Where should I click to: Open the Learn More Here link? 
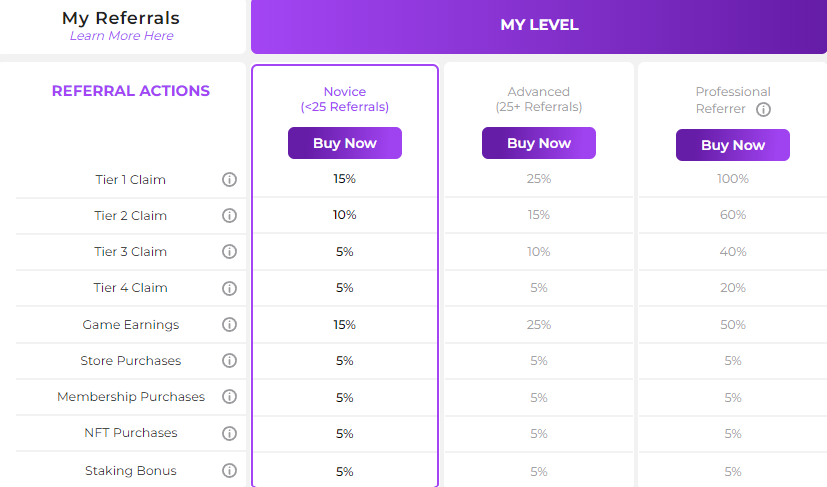(121, 36)
